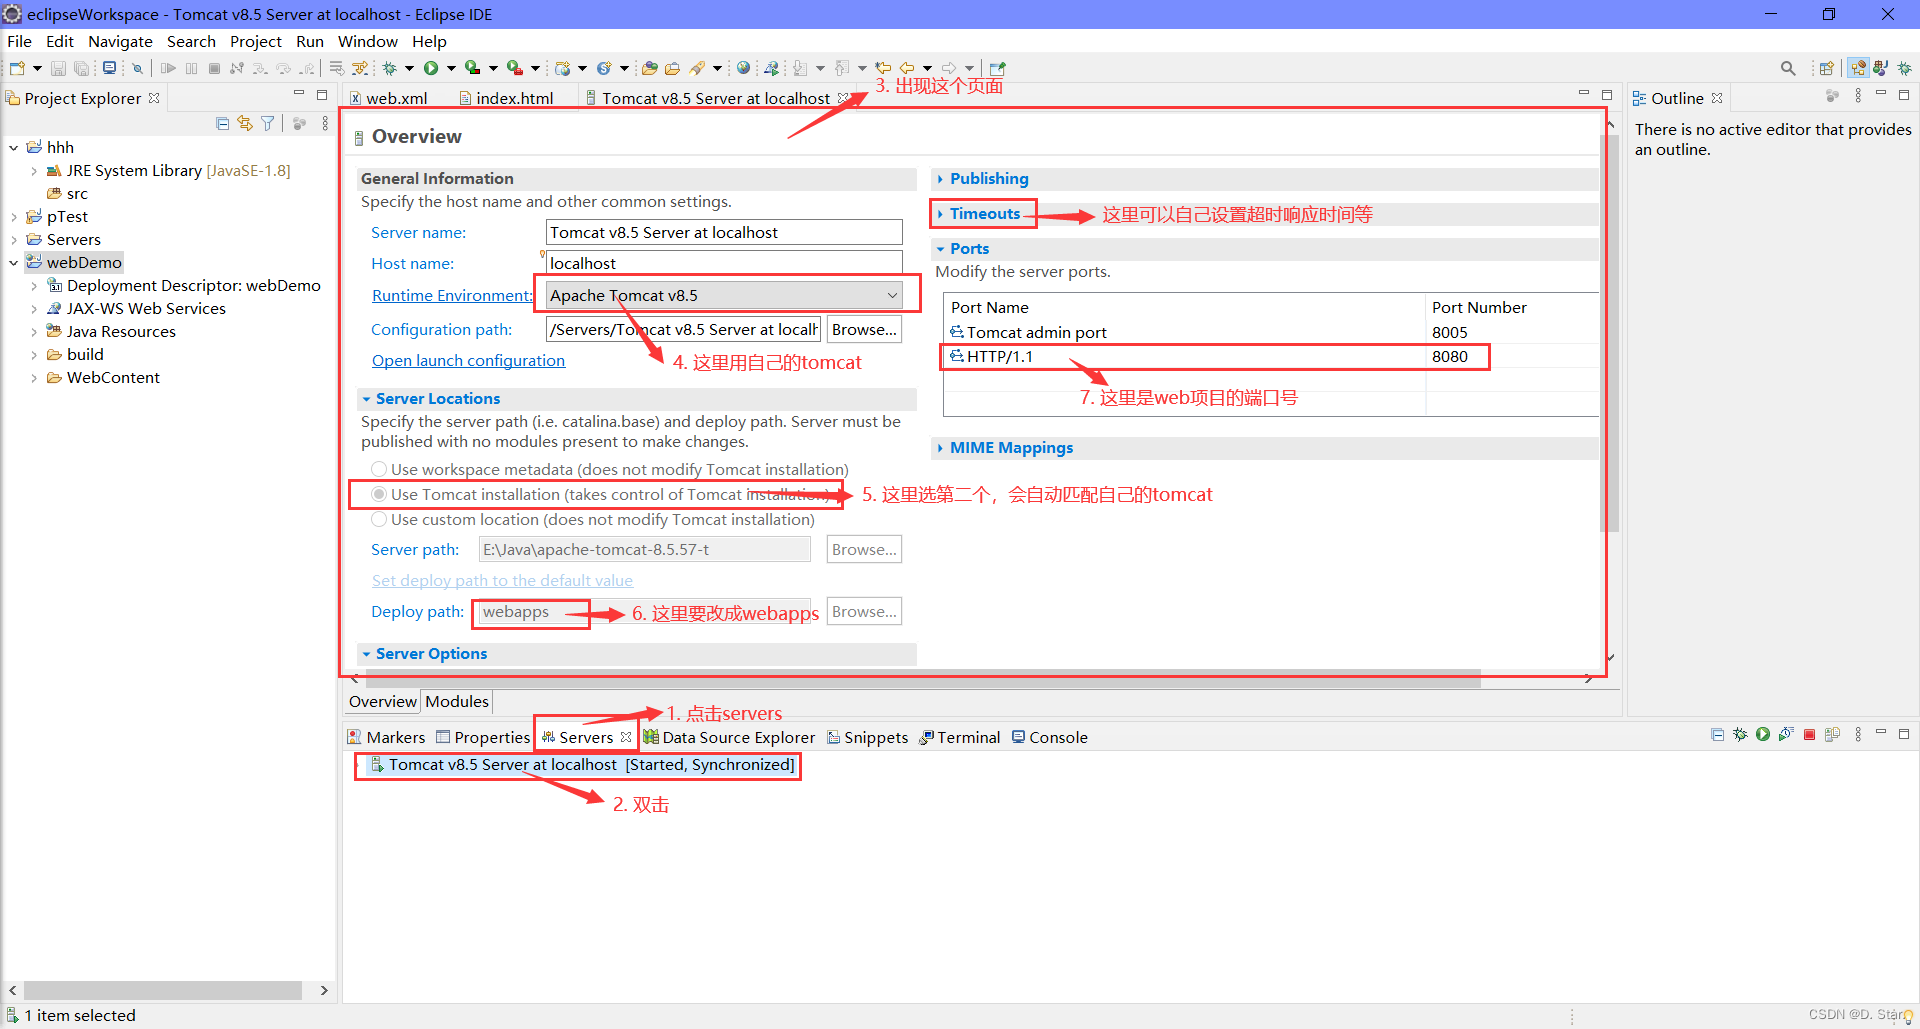Switch to the Java perspective icon
This screenshot has height=1029, width=1920.
pos(1881,68)
